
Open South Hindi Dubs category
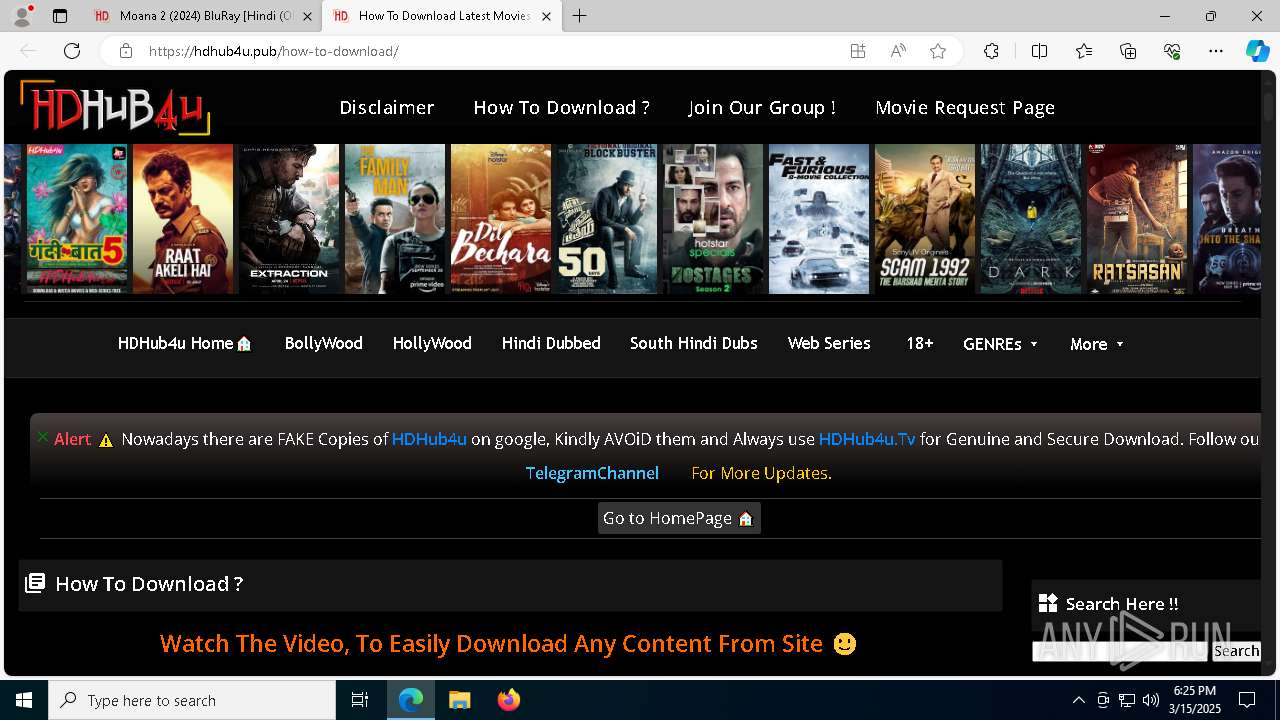693,343
